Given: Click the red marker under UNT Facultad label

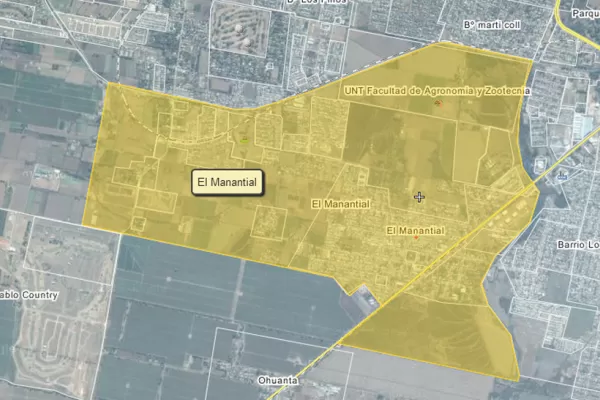Looking at the screenshot, I should point(438,104).
